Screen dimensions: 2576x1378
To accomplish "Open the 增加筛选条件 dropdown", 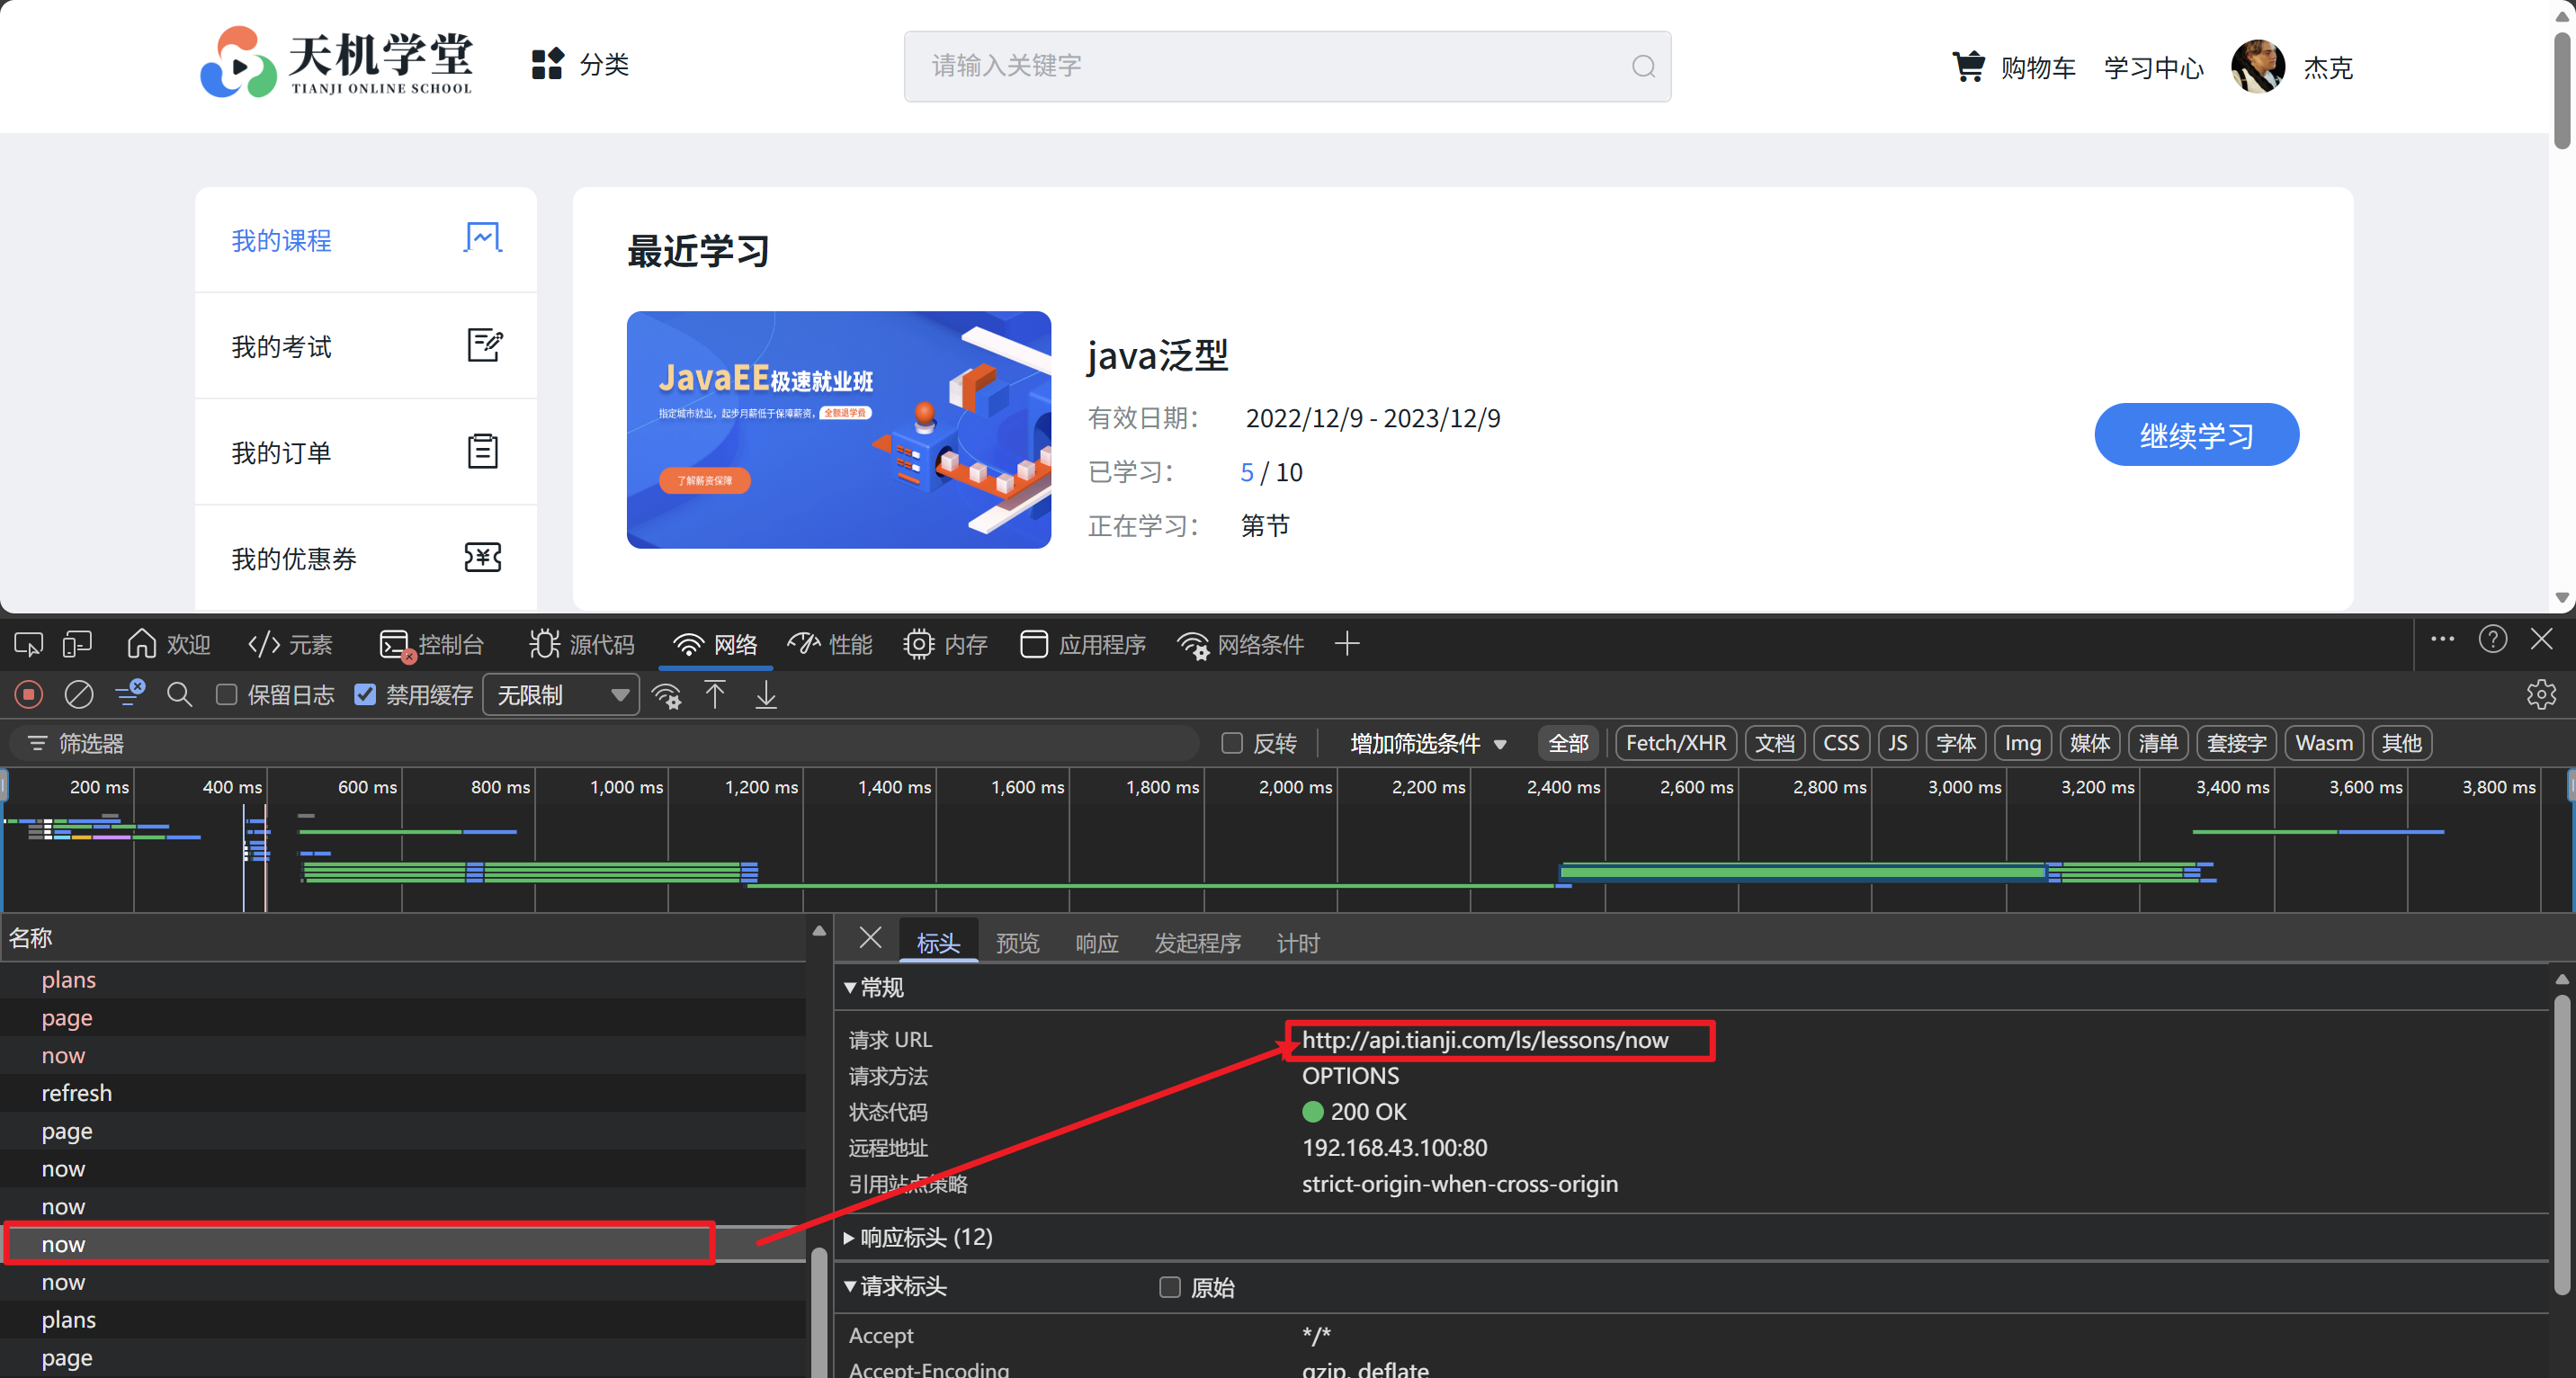I will [x=1427, y=743].
